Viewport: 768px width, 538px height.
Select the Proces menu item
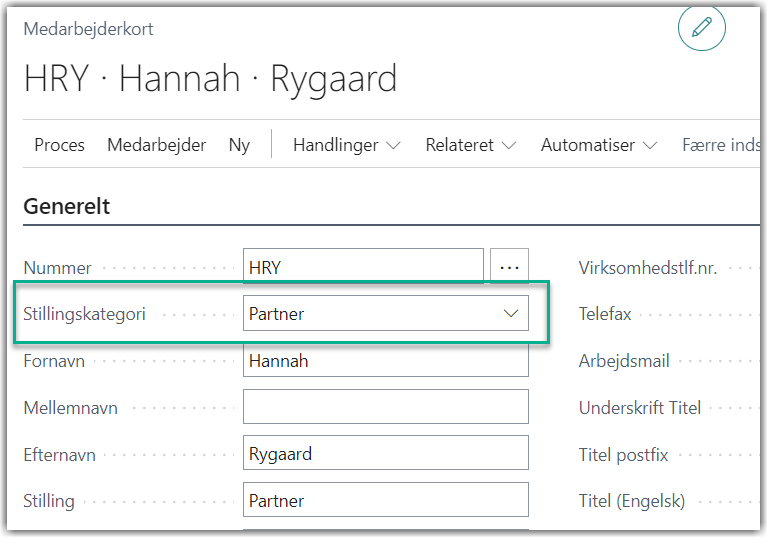pyautogui.click(x=60, y=145)
